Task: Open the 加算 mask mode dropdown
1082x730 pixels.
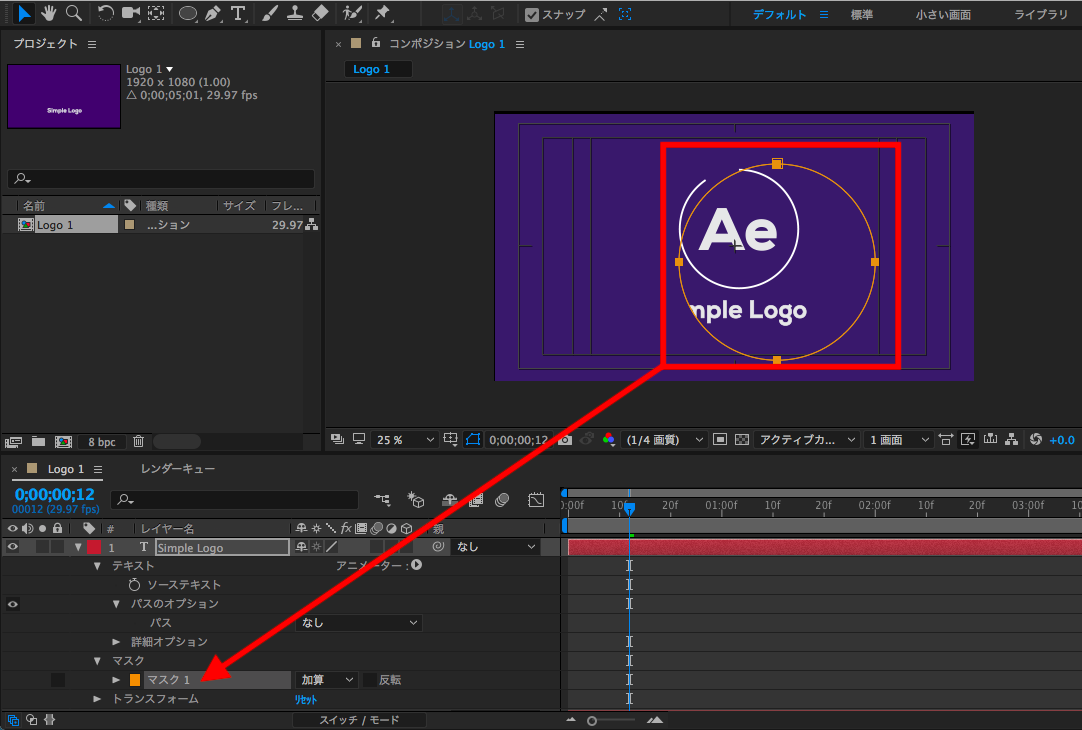Action: [327, 680]
